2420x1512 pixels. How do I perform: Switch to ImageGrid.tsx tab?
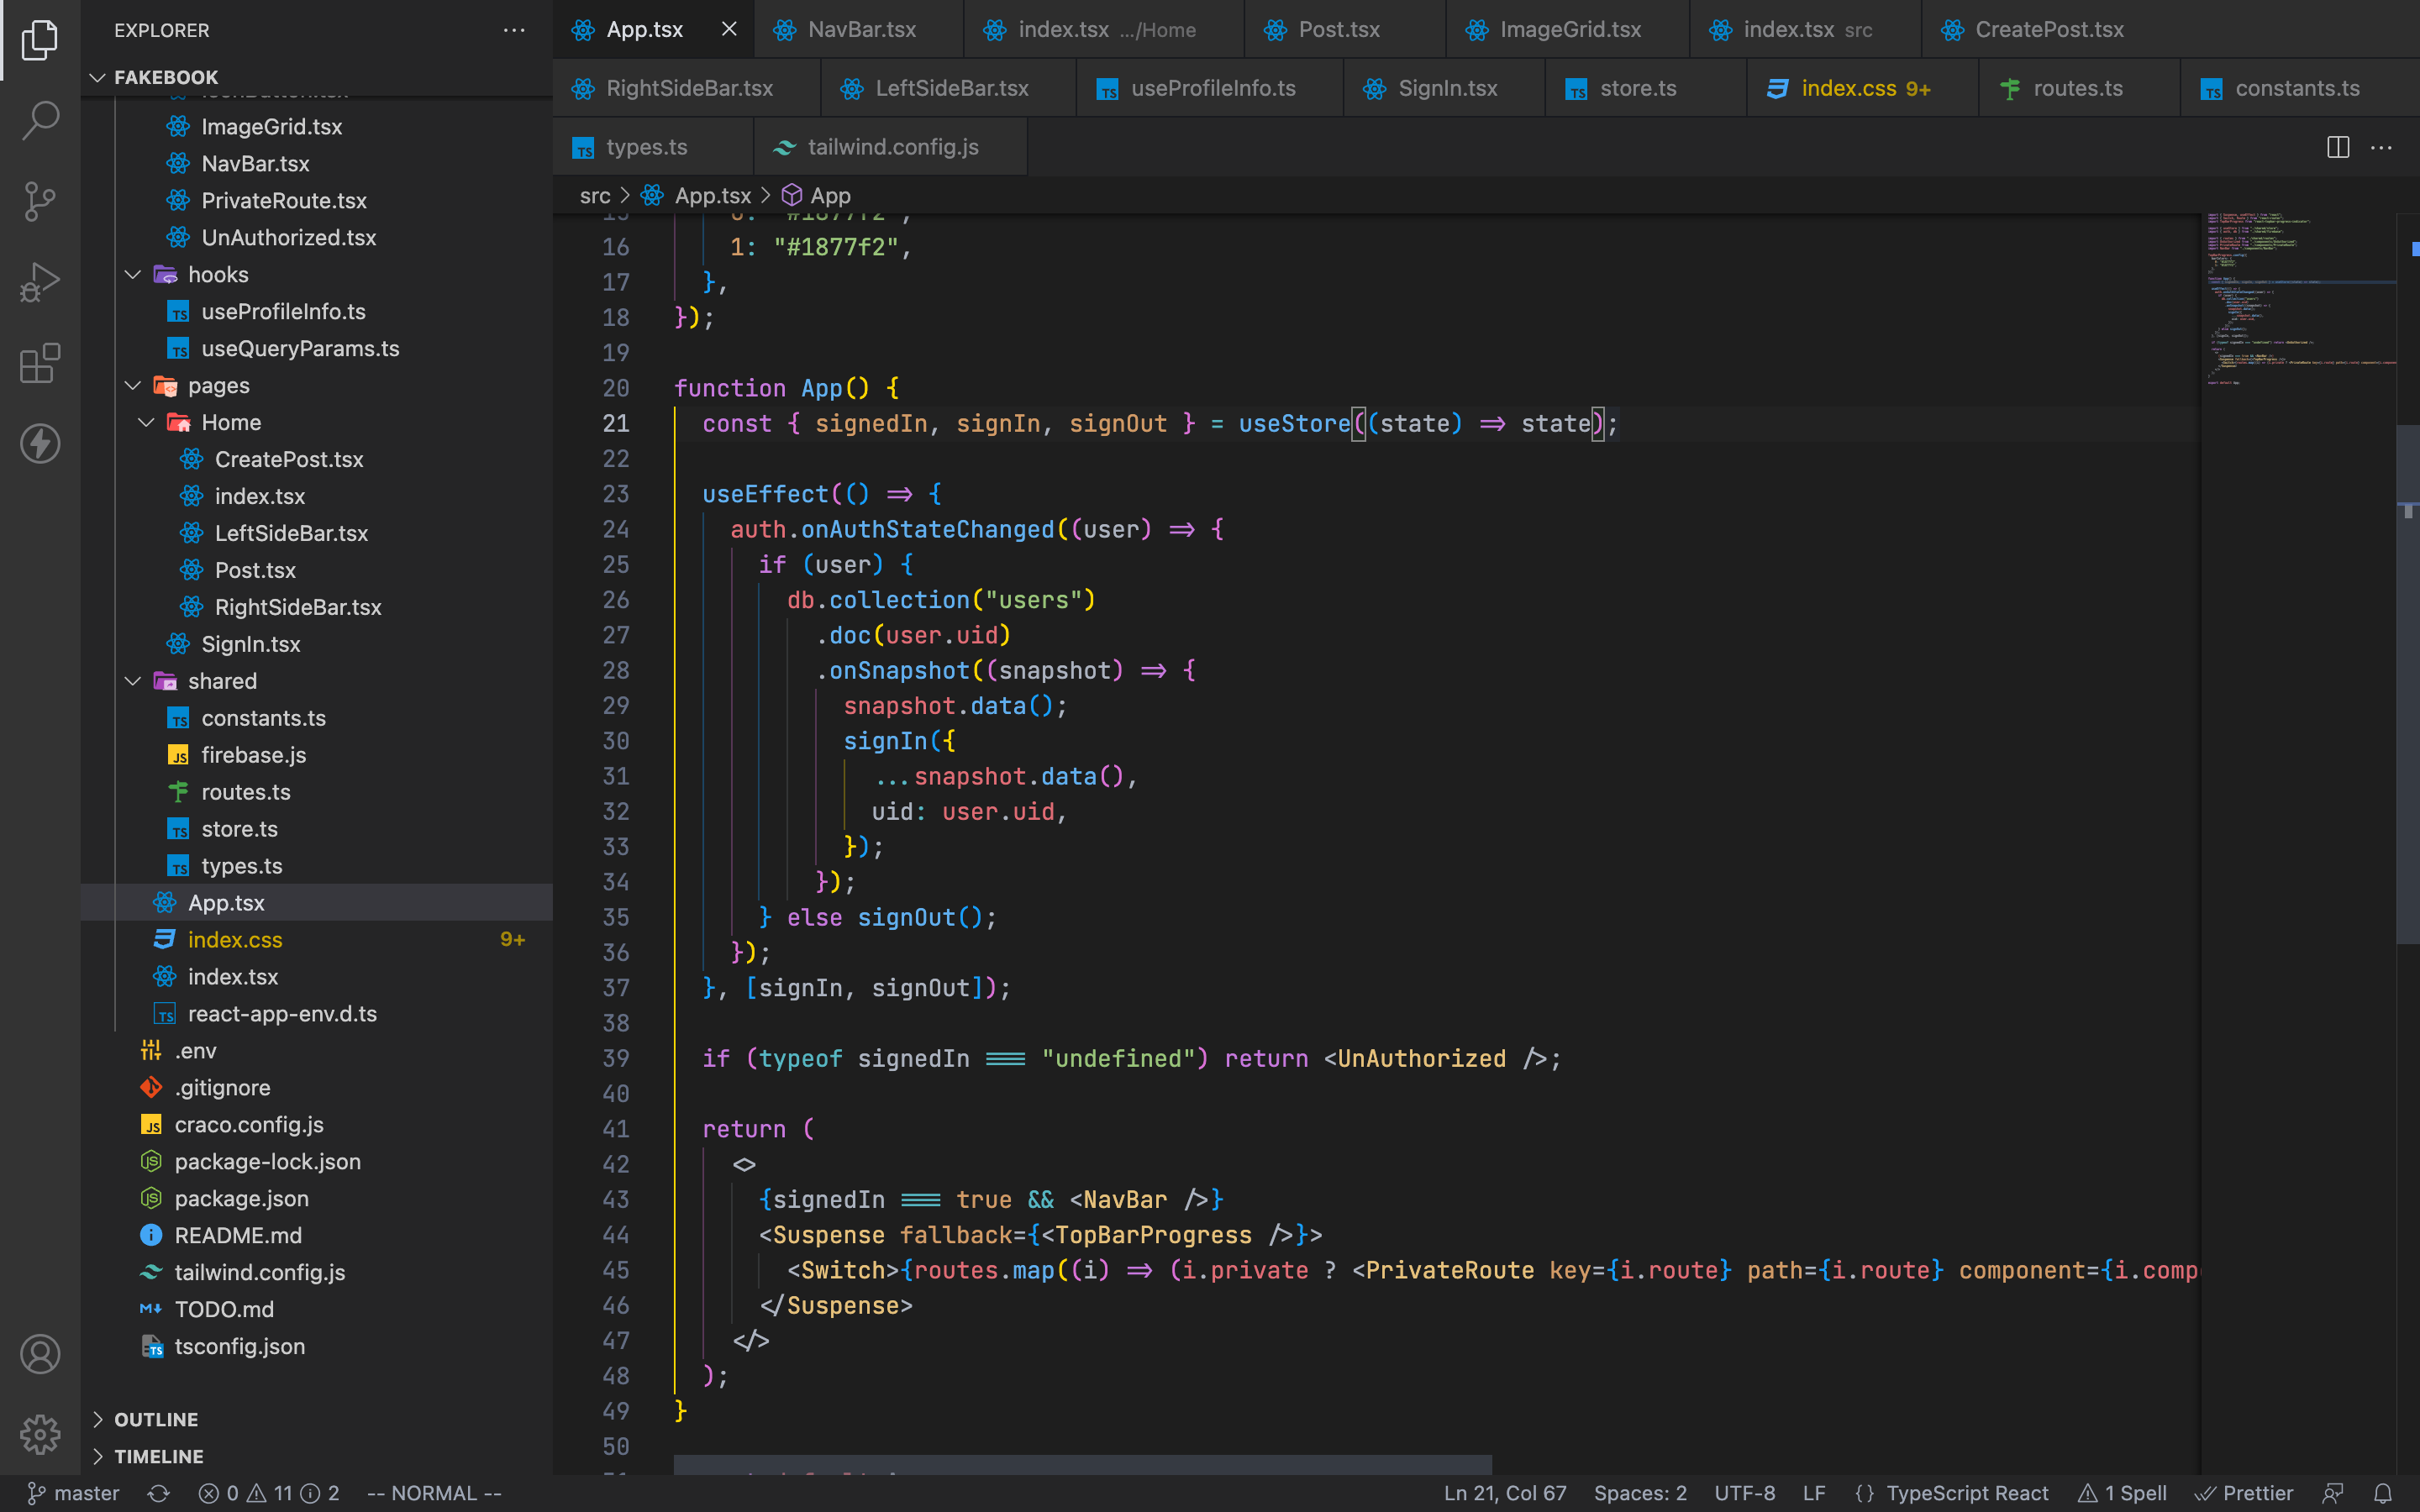point(1568,29)
